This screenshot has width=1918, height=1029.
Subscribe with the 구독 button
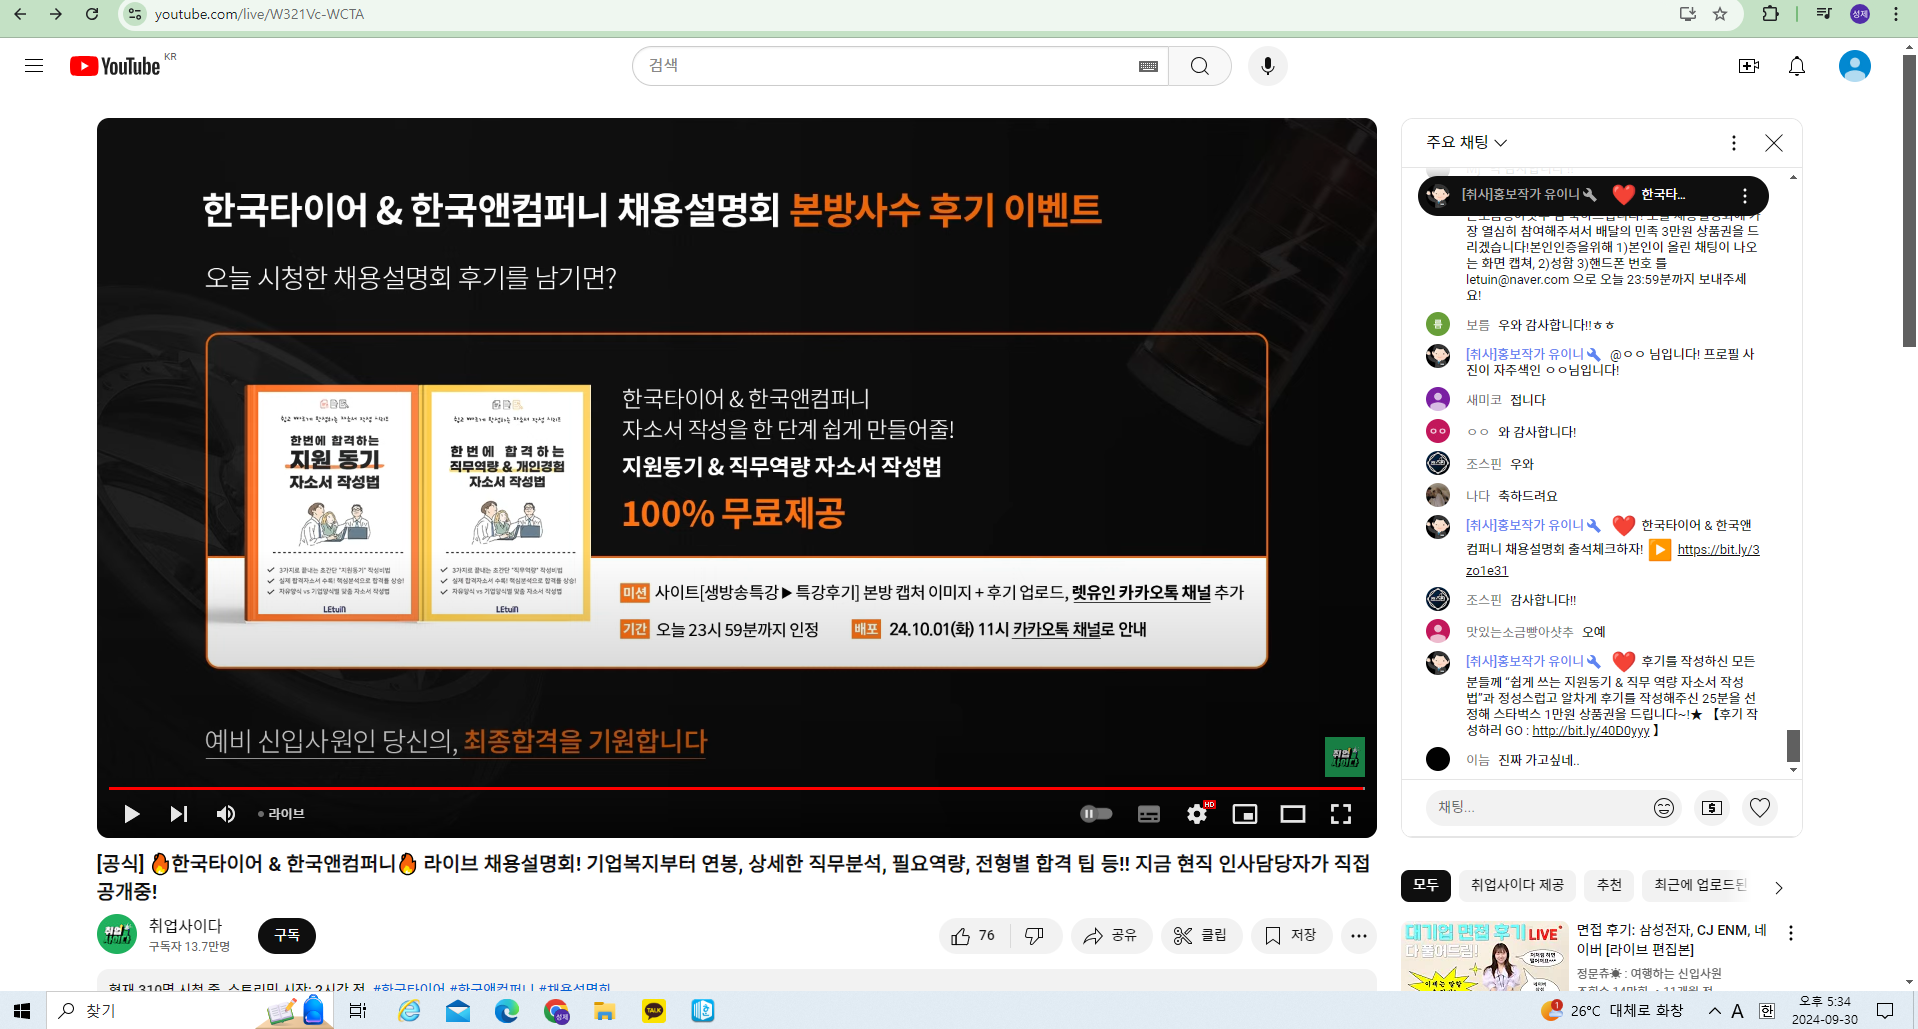click(287, 935)
